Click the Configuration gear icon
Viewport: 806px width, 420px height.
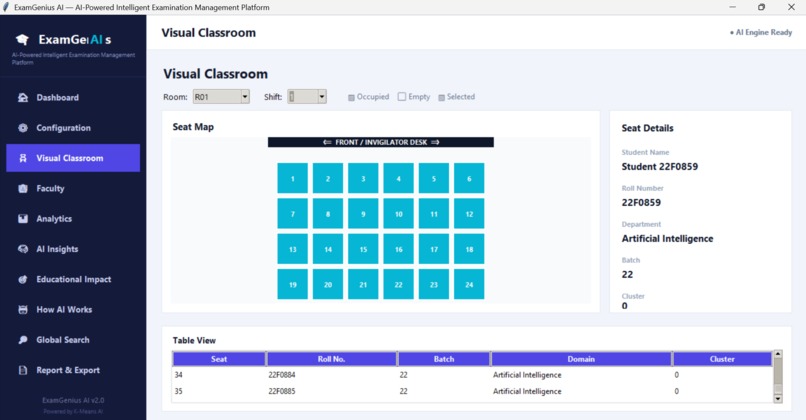pos(23,128)
